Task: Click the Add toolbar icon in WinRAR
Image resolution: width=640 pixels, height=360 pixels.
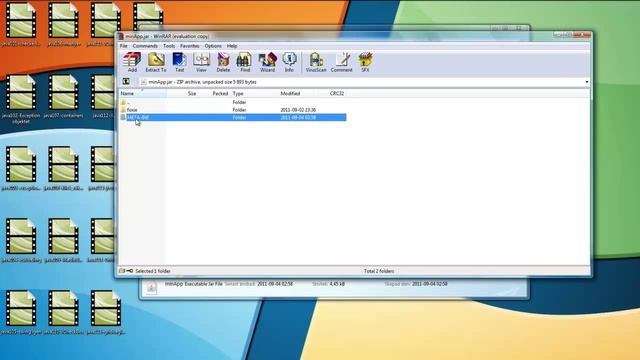Action: tap(132, 62)
